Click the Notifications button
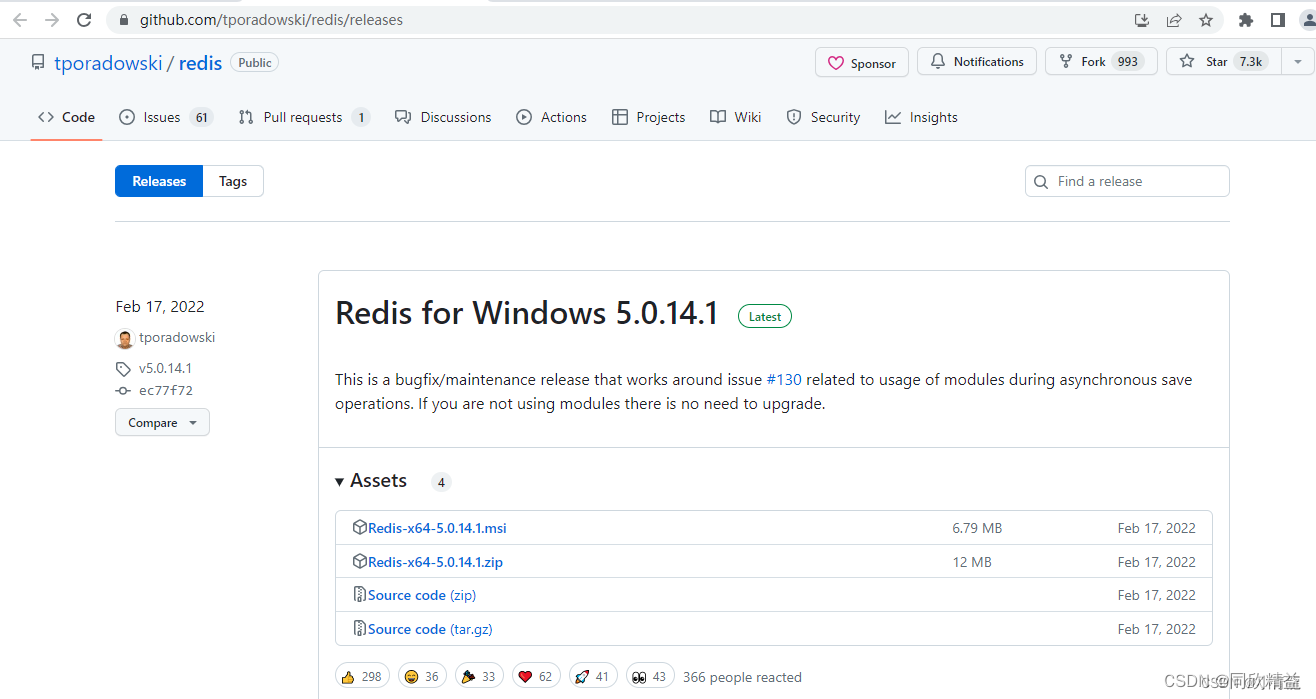The image size is (1316, 699). (x=976, y=61)
